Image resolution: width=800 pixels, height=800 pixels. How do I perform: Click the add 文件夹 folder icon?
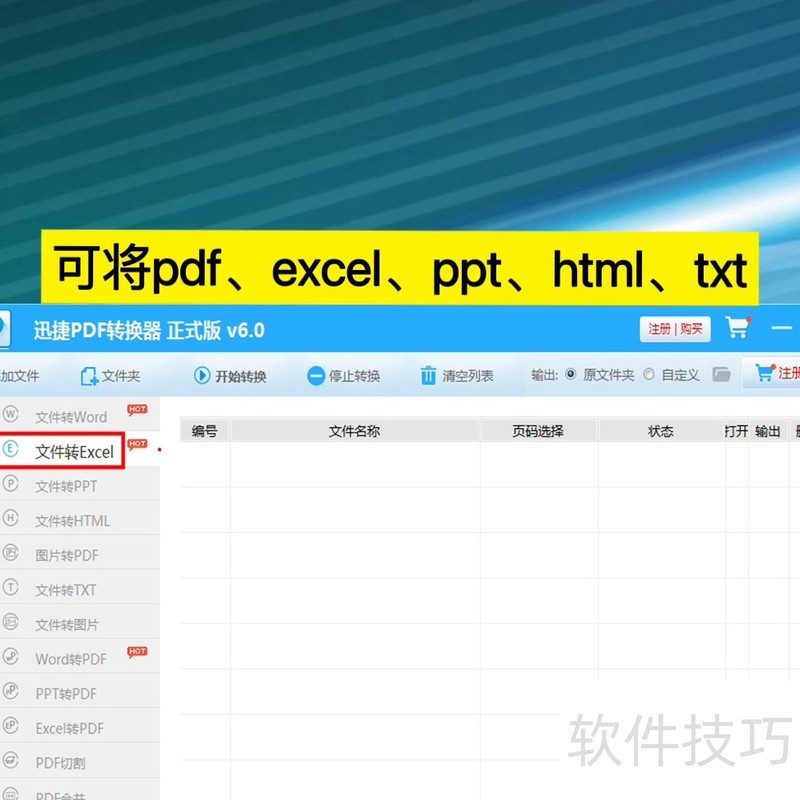click(89, 376)
